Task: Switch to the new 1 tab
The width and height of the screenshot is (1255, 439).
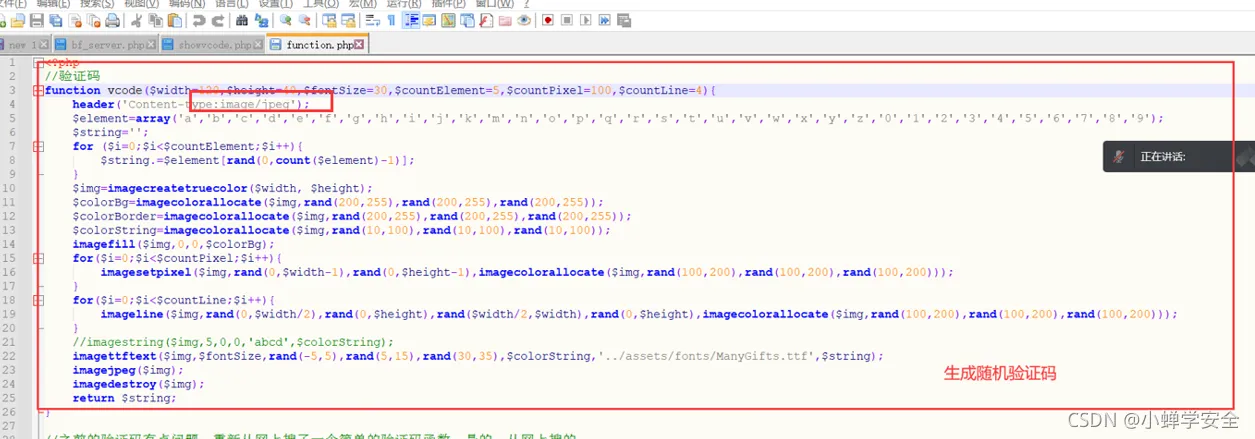Action: pyautogui.click(x=27, y=45)
